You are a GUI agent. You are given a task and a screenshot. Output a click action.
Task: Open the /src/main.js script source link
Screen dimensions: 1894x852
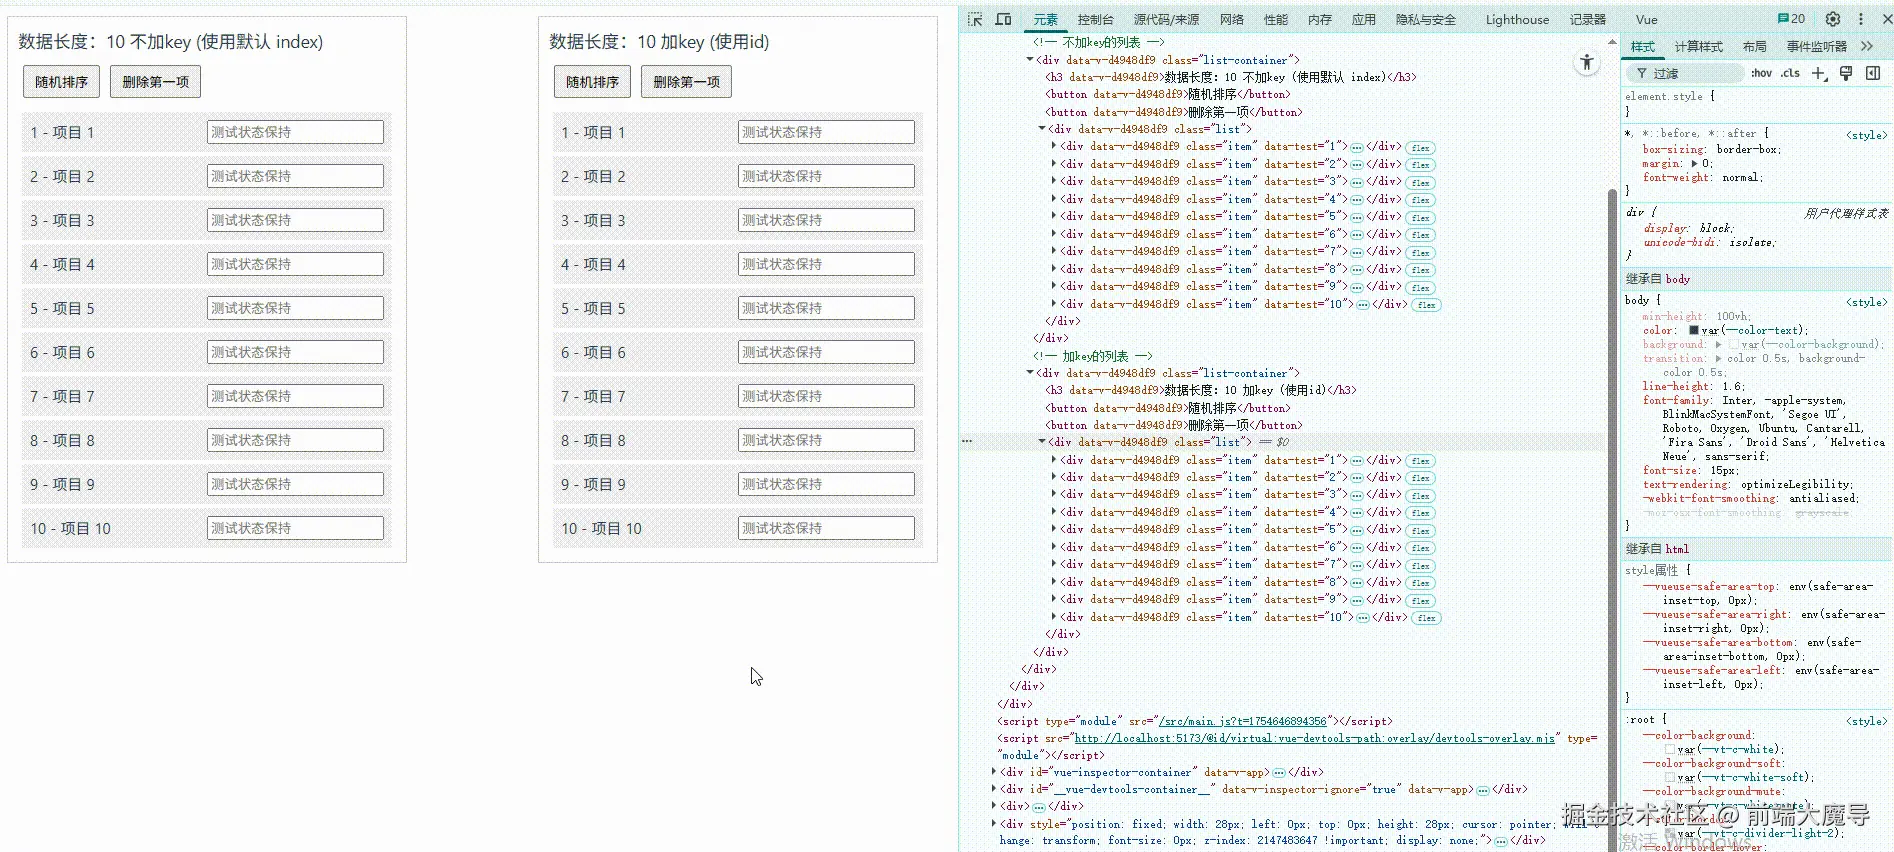point(1242,721)
